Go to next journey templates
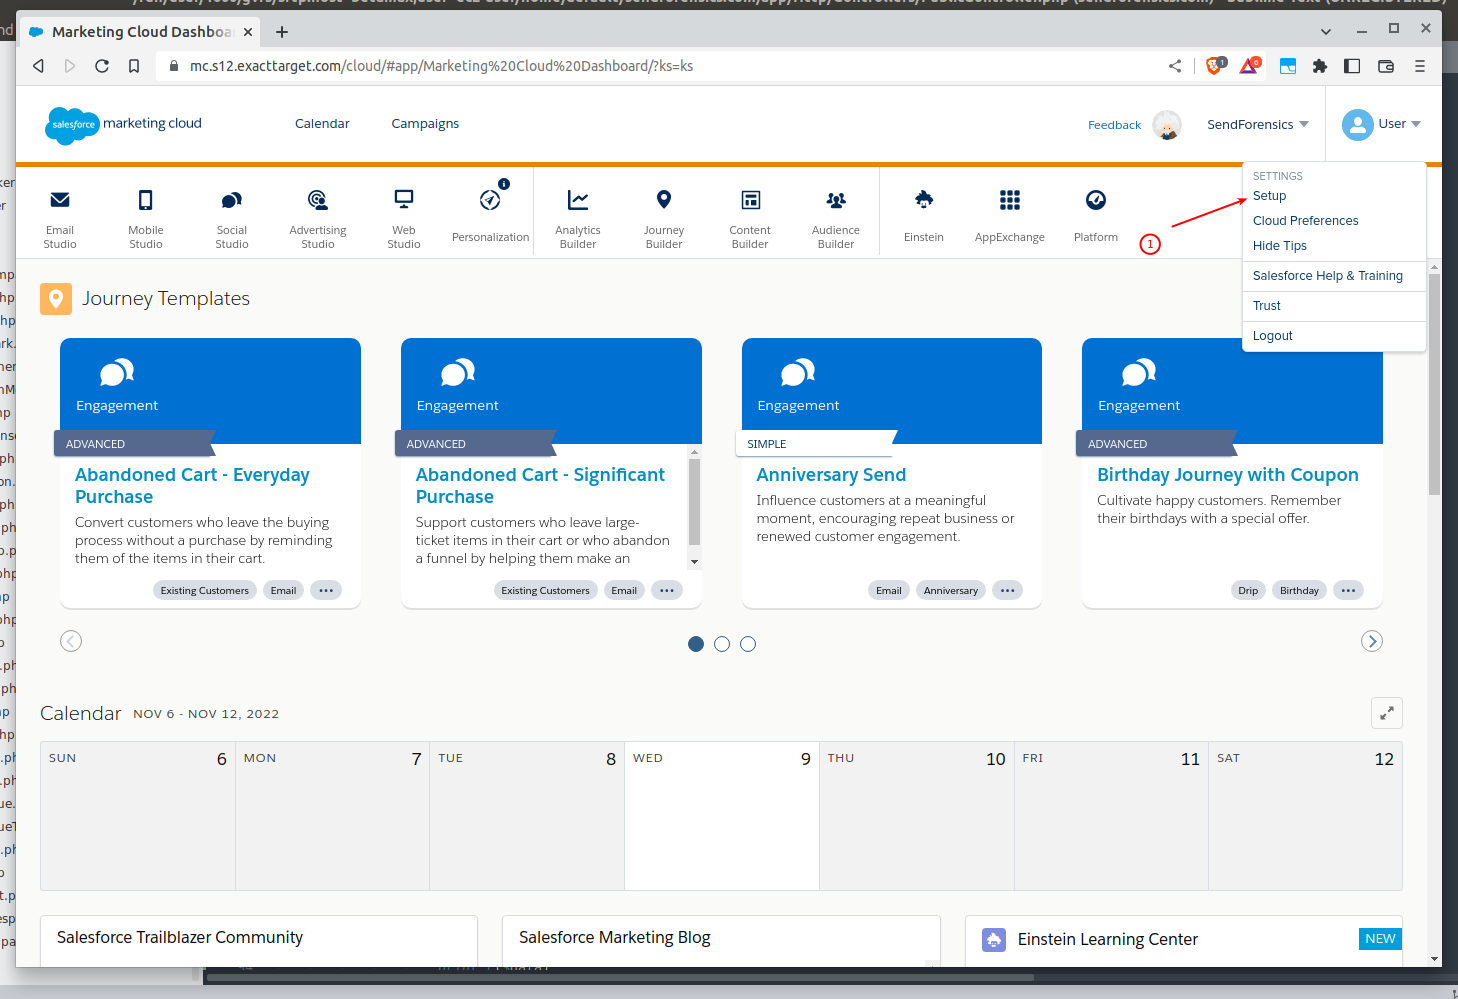 coord(1372,641)
